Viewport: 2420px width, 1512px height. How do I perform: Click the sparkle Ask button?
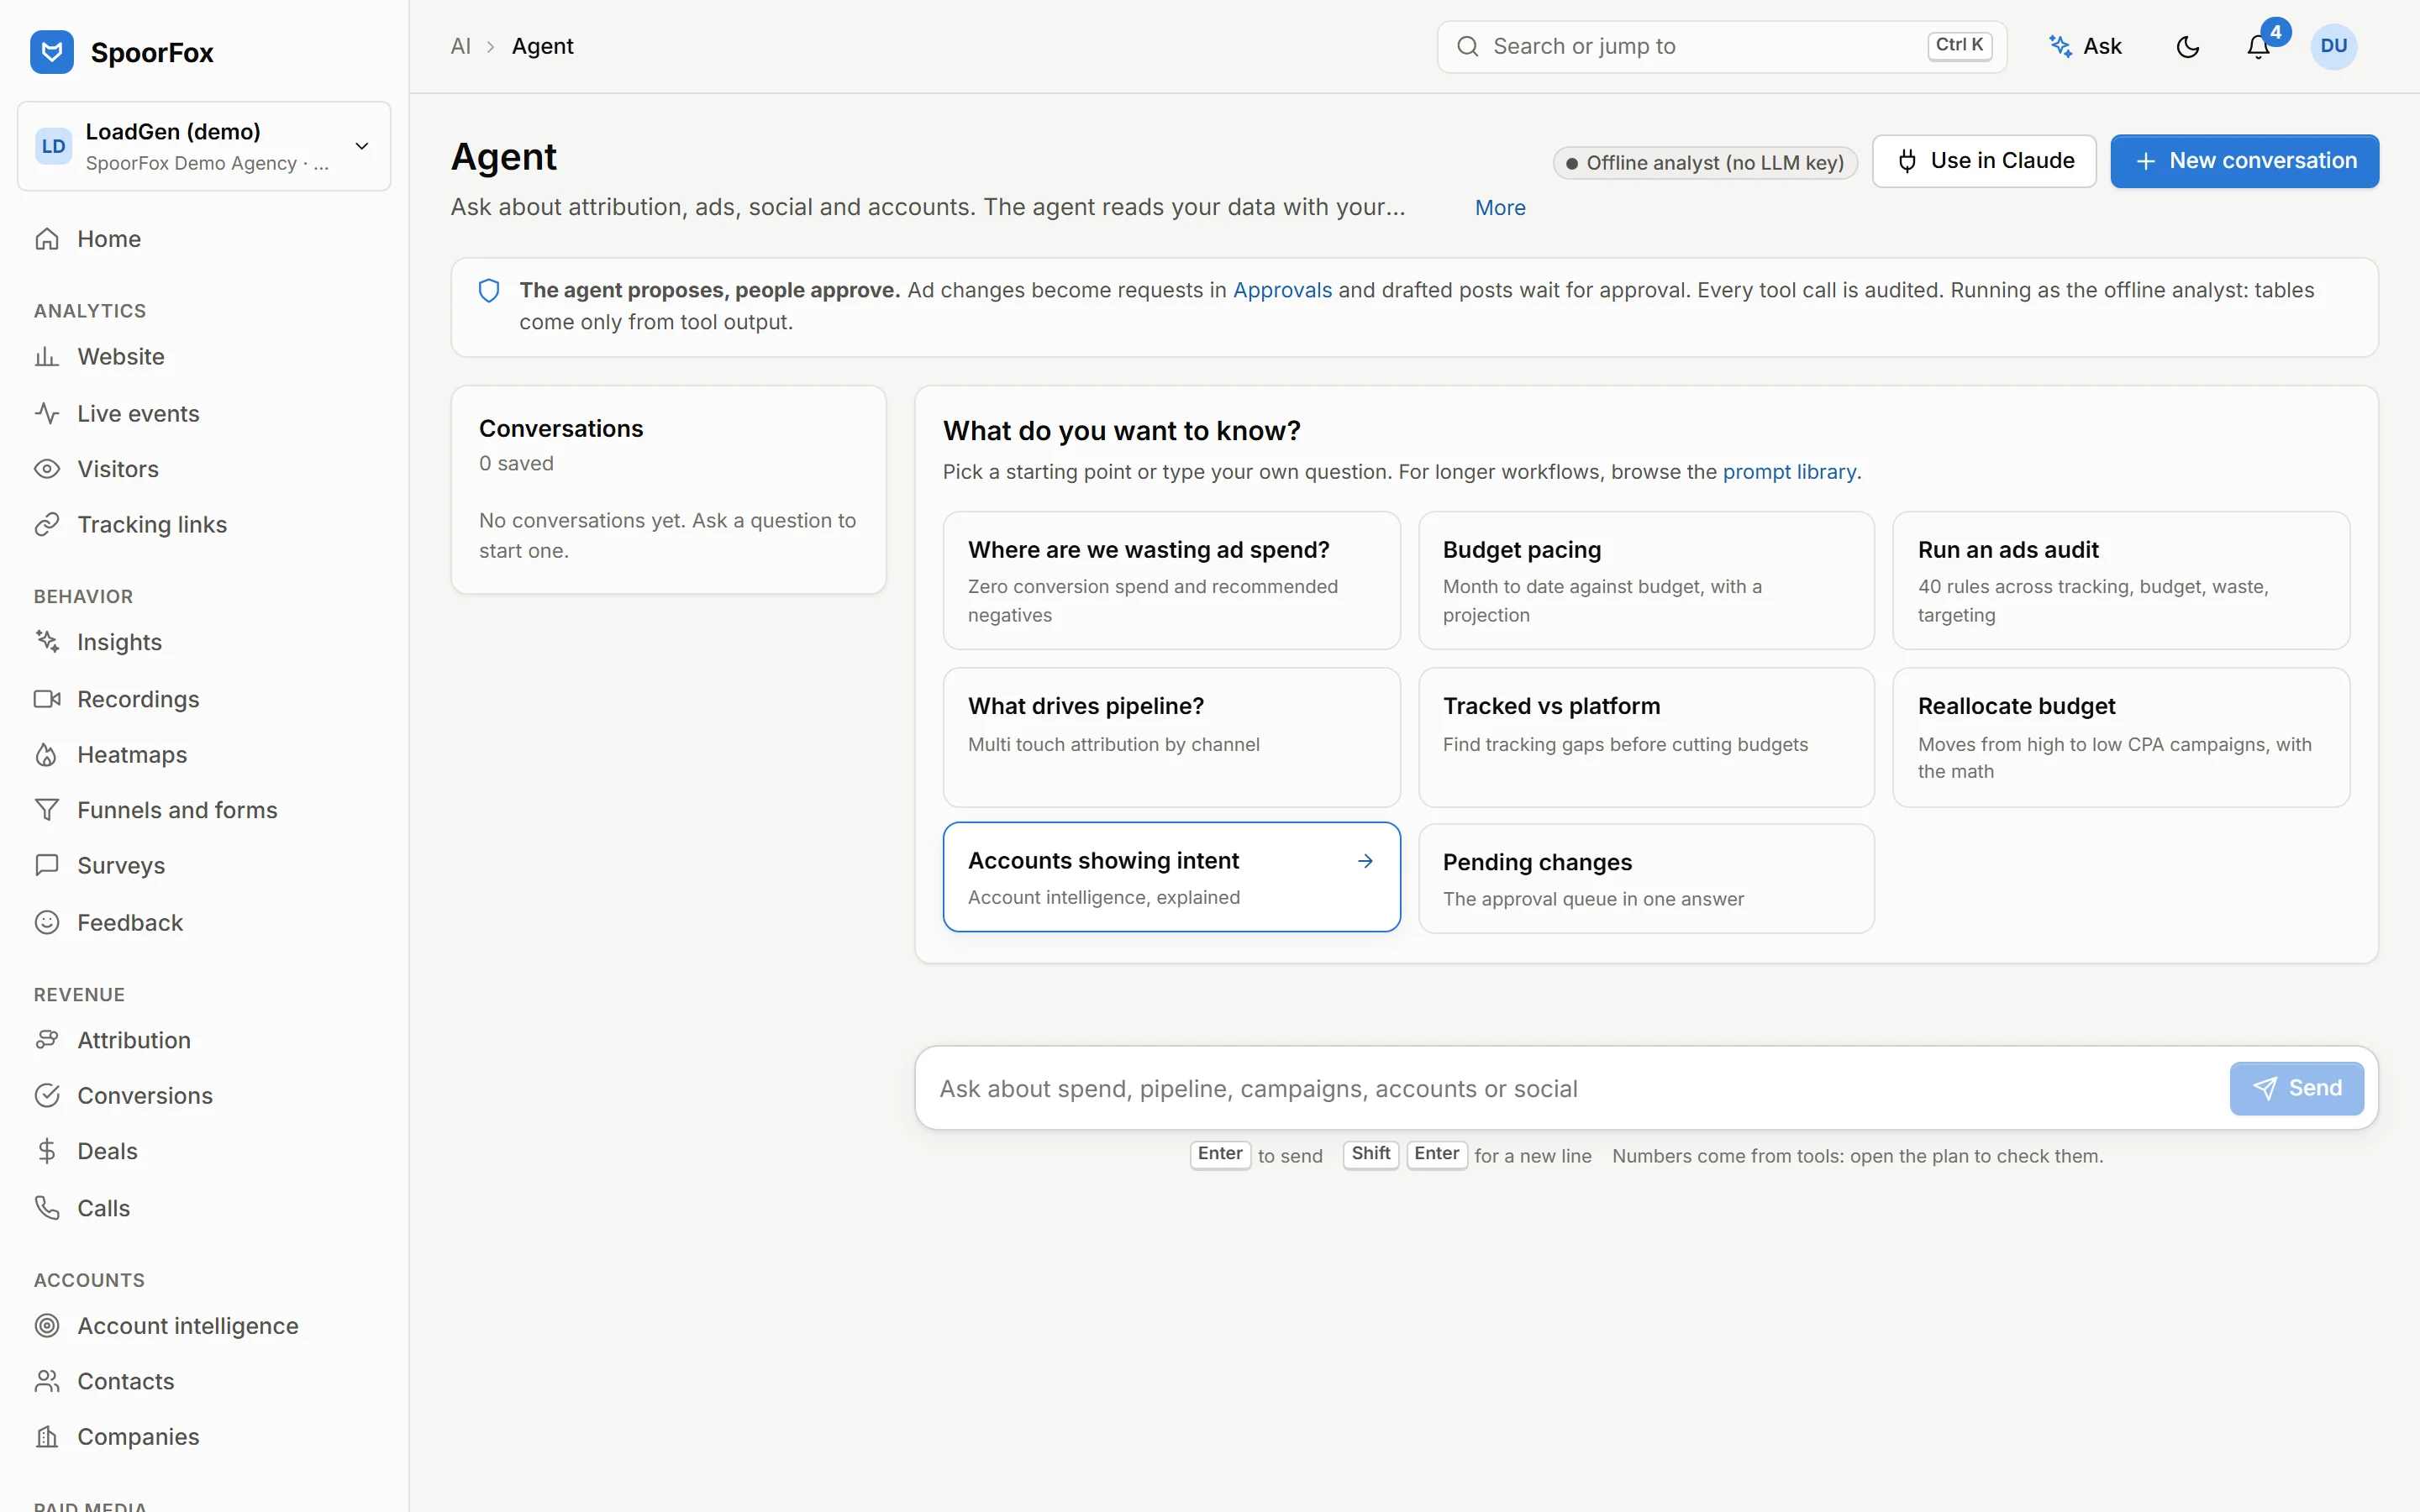(x=2085, y=47)
